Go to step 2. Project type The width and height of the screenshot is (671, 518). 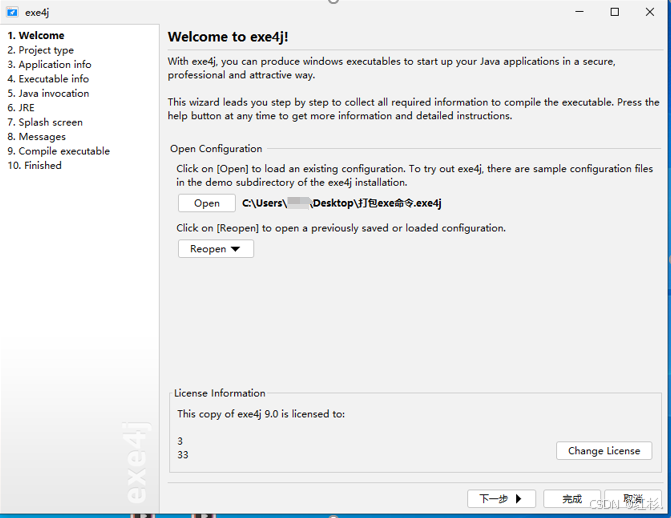pyautogui.click(x=41, y=50)
